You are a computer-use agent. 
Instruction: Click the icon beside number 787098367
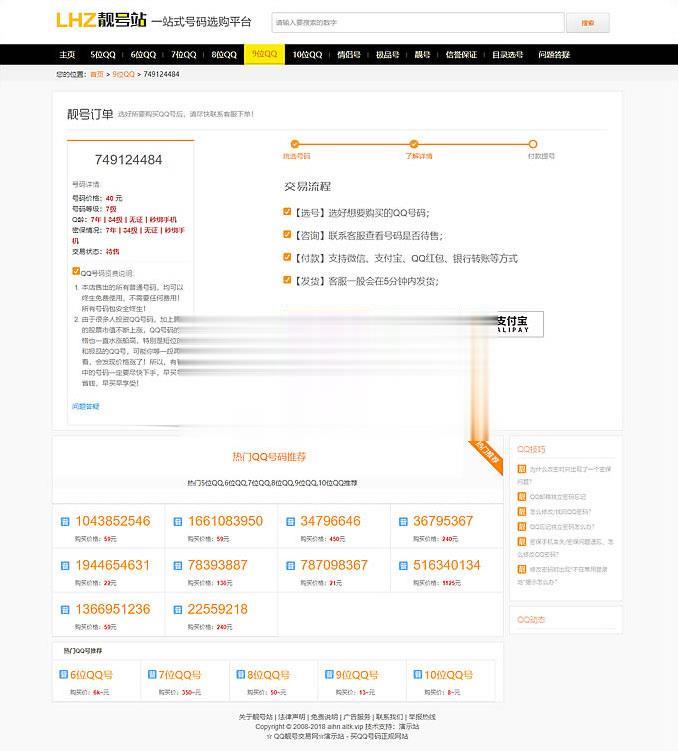pyautogui.click(x=290, y=566)
